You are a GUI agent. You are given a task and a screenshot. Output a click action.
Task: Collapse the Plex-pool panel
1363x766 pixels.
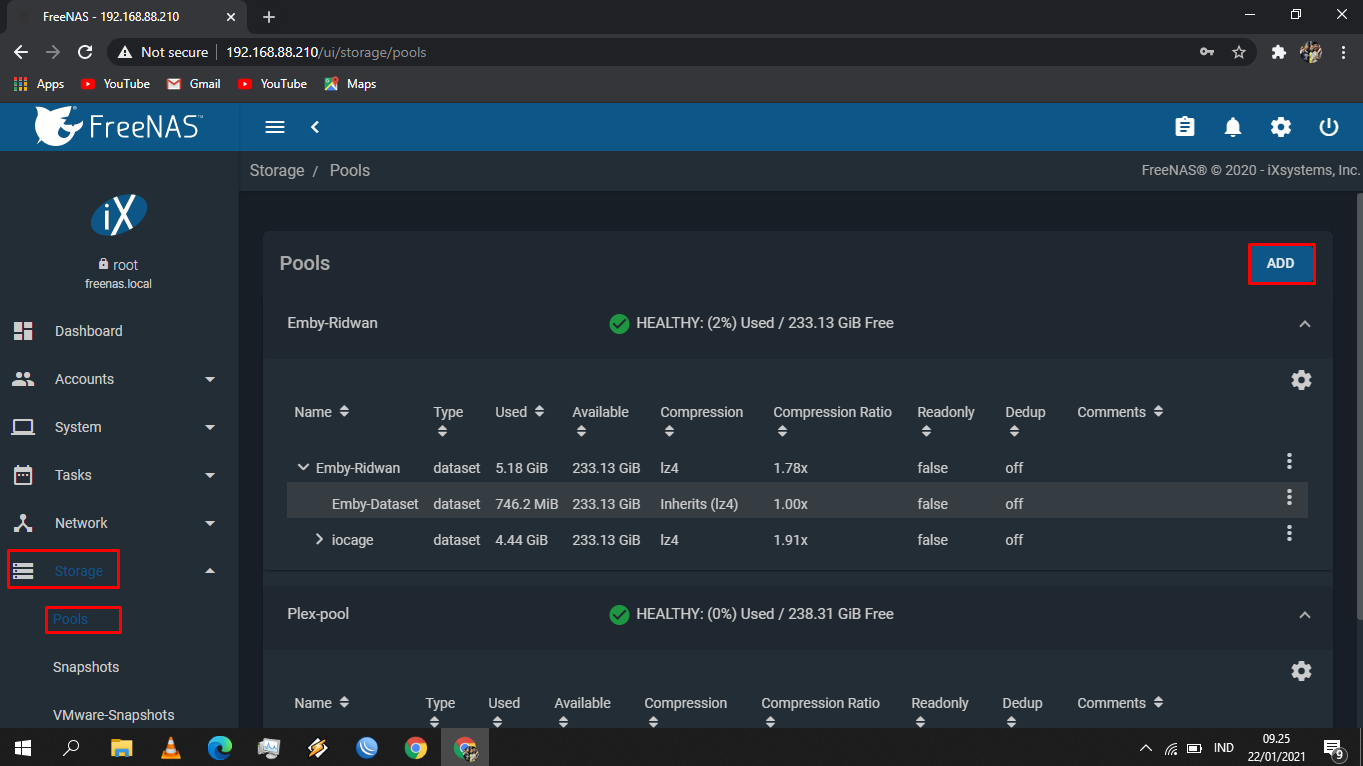[x=1304, y=615]
